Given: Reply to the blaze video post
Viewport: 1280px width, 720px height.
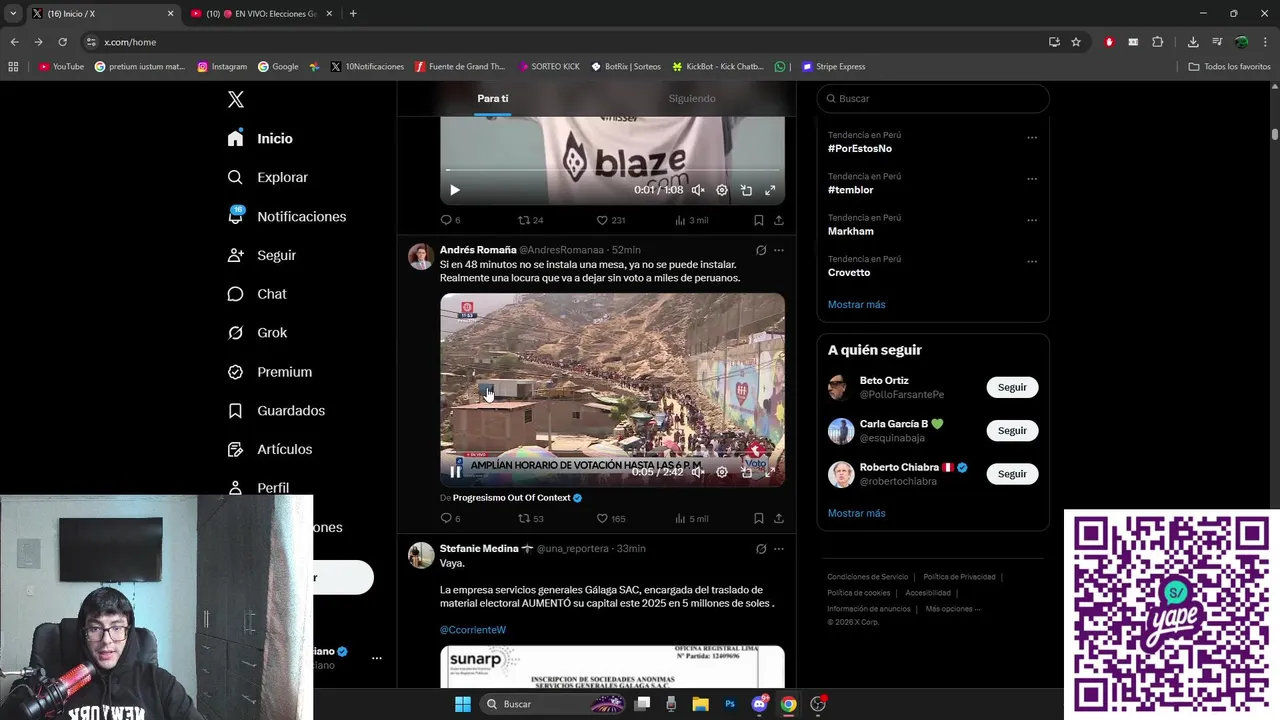Looking at the screenshot, I should [x=450, y=220].
